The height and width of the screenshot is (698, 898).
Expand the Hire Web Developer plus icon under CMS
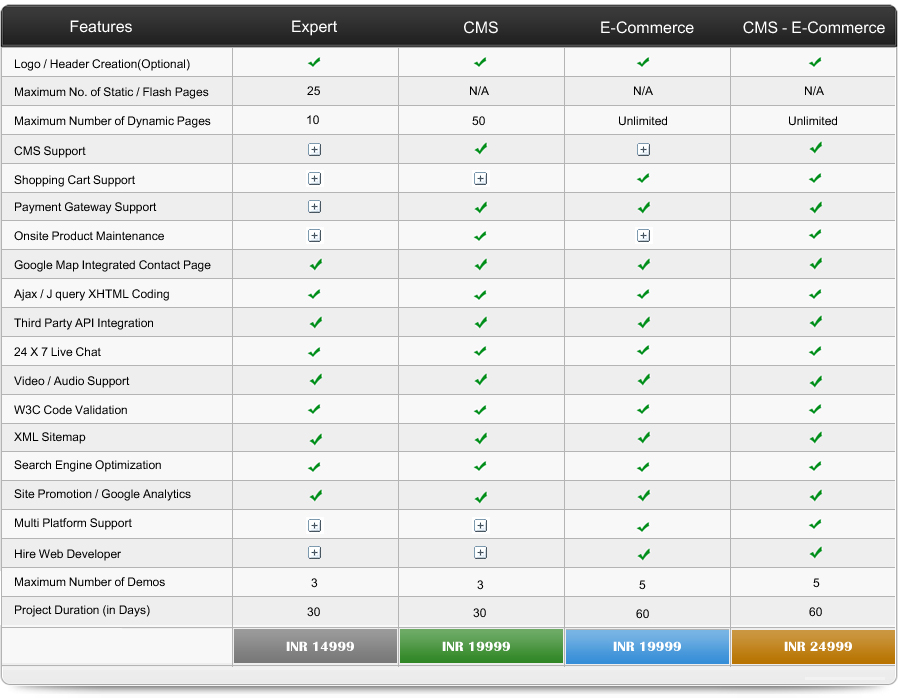480,553
